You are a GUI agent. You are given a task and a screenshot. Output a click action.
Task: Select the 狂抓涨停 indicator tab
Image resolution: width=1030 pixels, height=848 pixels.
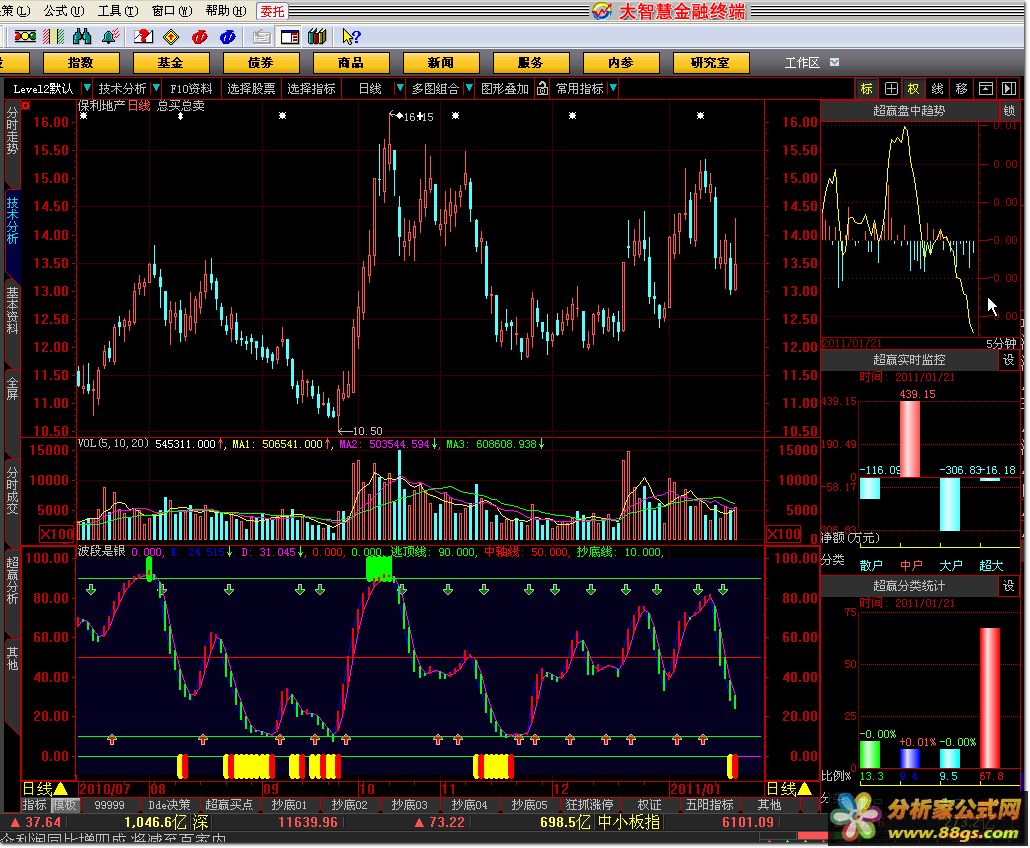coord(589,805)
